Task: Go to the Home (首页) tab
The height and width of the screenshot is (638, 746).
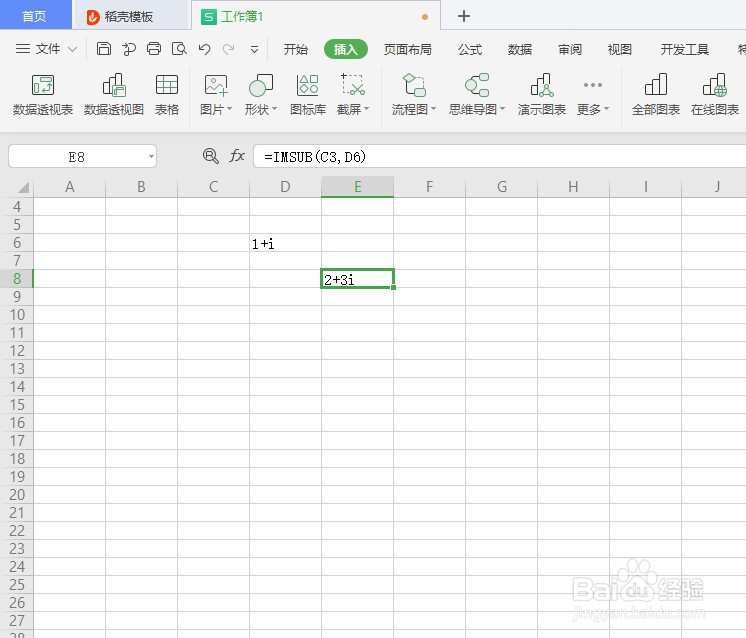Action: 35,16
